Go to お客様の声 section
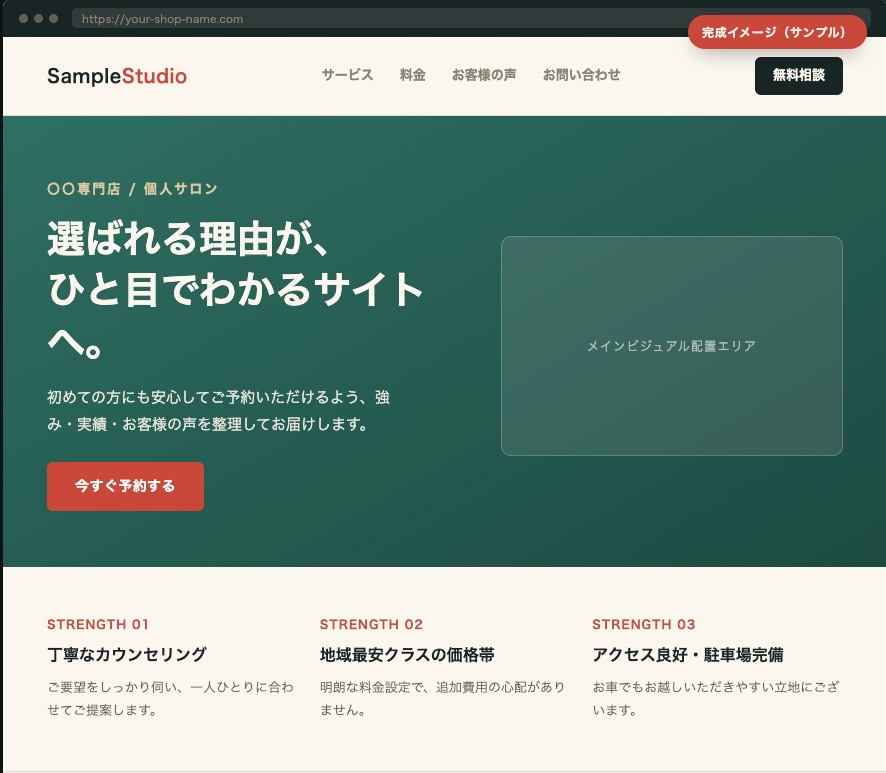 pos(484,75)
